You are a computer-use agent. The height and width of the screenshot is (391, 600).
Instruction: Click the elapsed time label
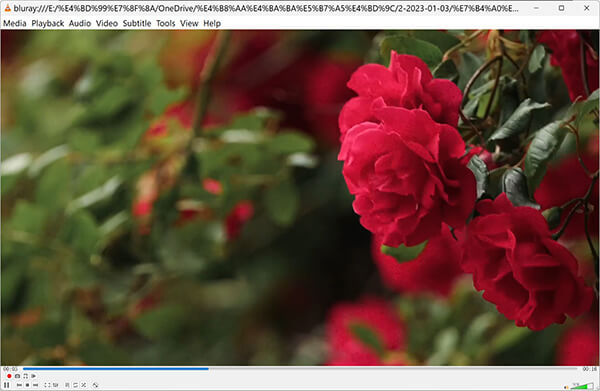(x=10, y=369)
